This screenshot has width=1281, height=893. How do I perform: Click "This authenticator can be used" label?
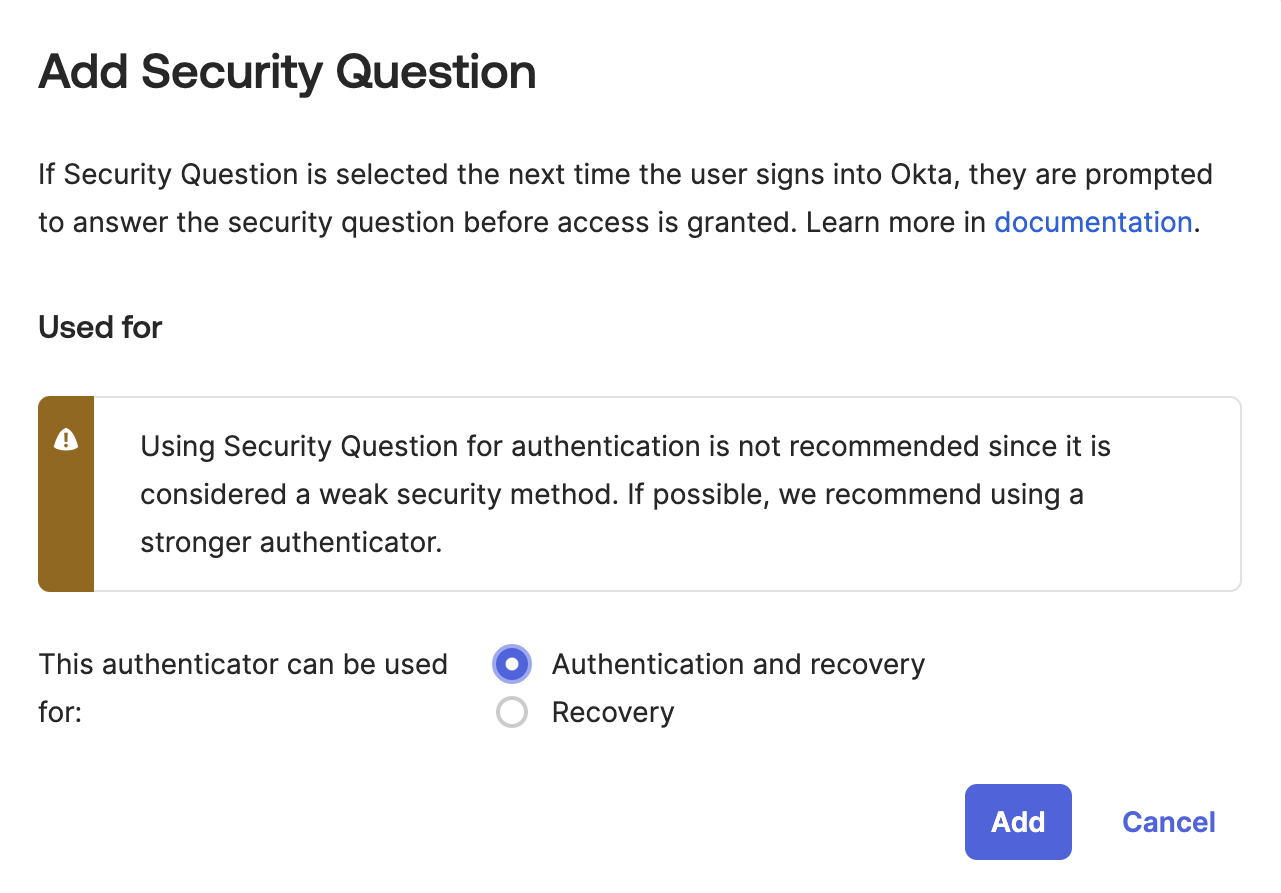(x=243, y=665)
